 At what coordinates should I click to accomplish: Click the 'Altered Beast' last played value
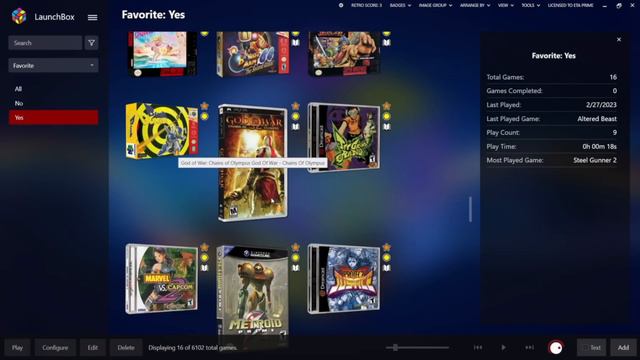[x=597, y=119]
